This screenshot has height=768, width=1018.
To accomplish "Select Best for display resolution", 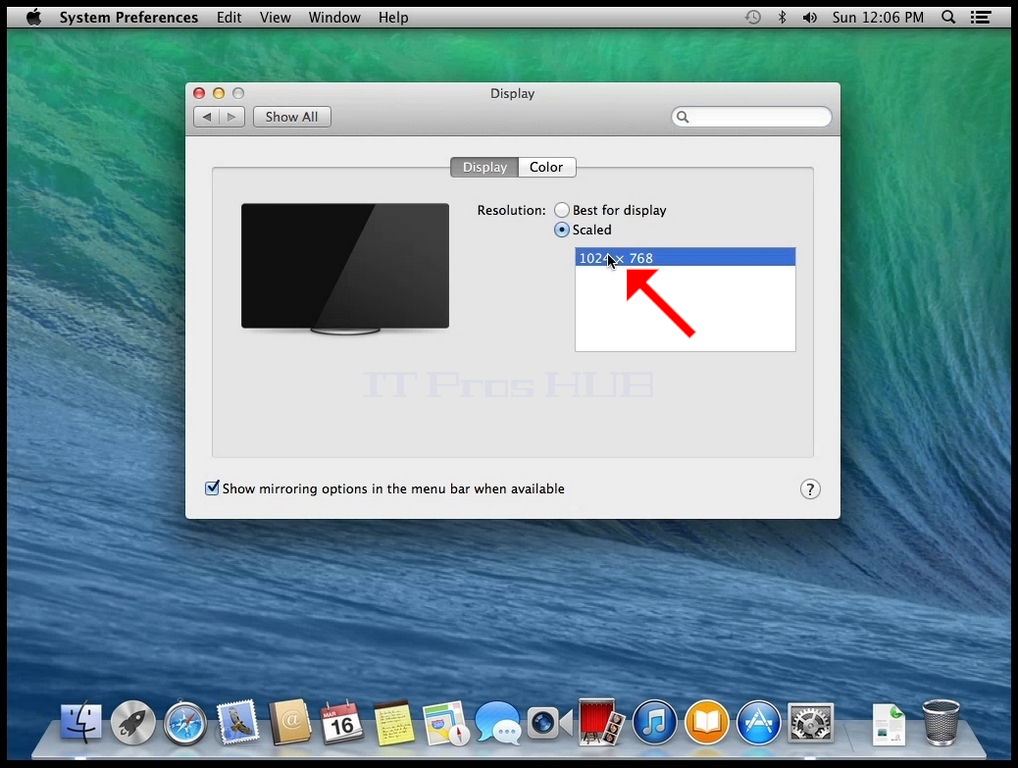I will [x=562, y=210].
